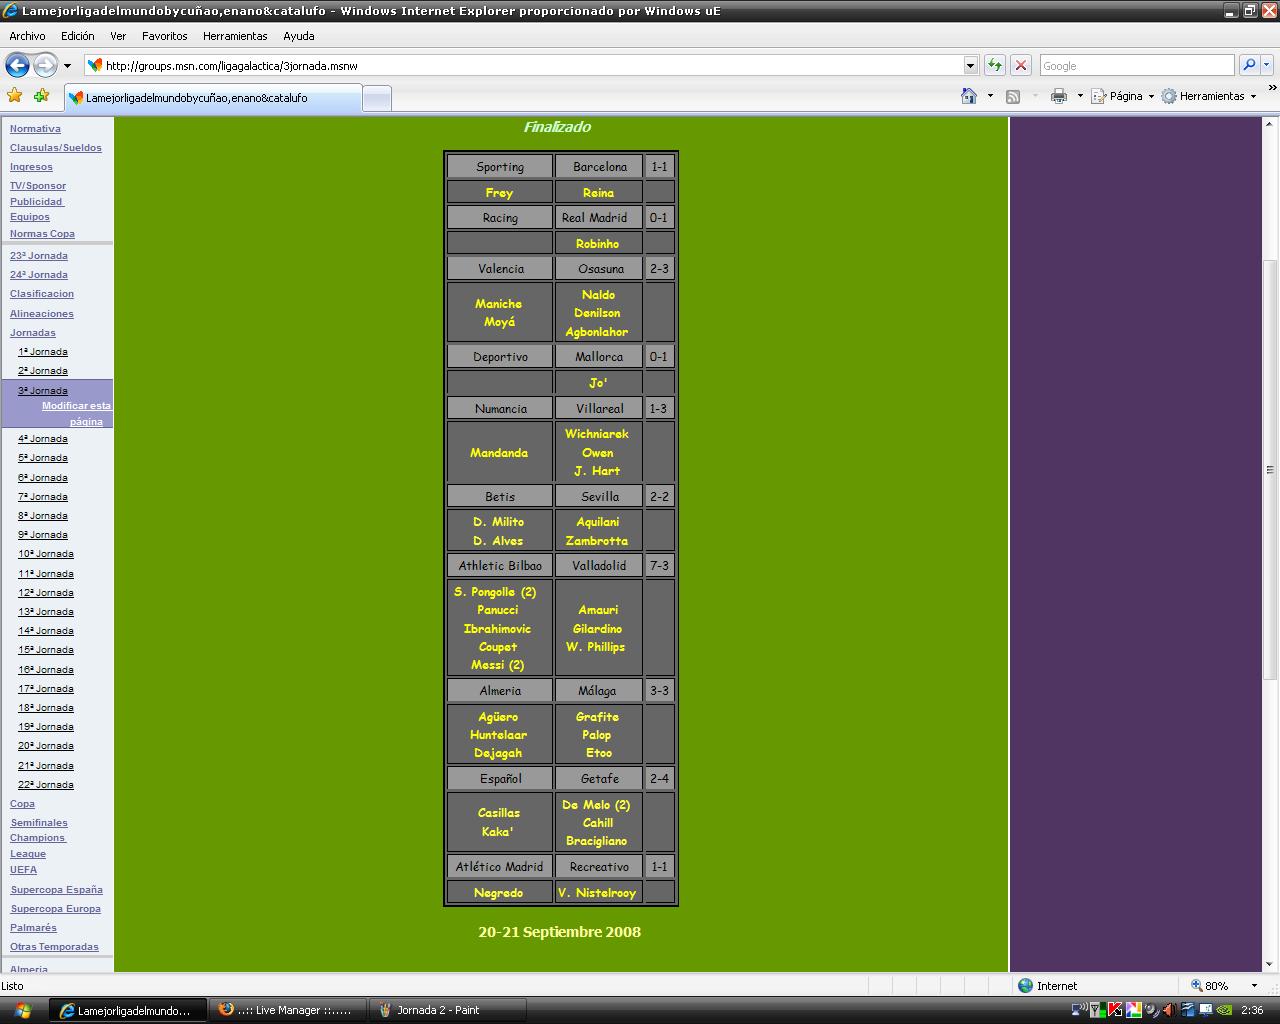Screen dimensions: 1280x1024
Task: Open the Favoritos menu
Action: [x=164, y=36]
